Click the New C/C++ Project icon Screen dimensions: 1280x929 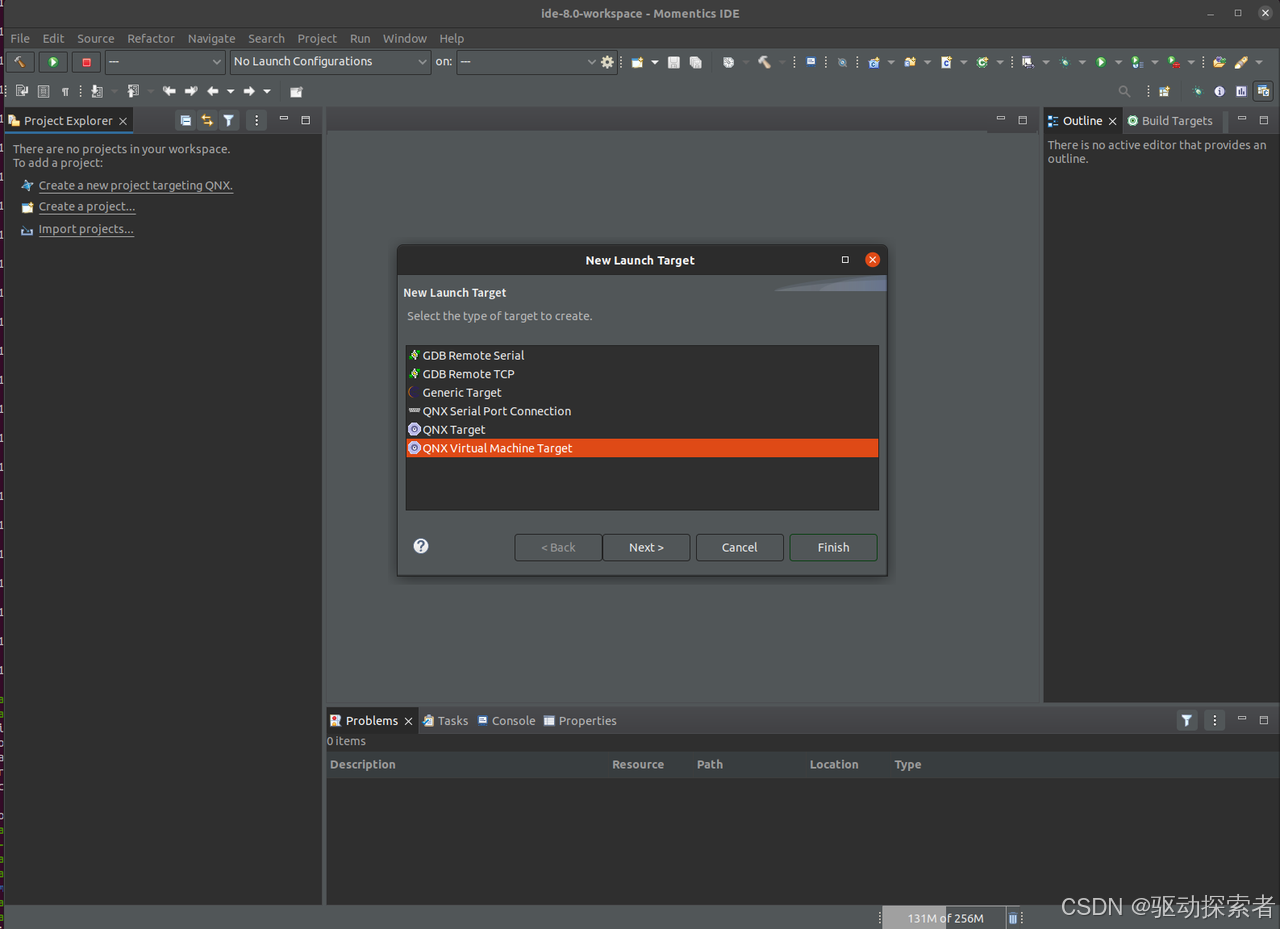pyautogui.click(x=873, y=62)
